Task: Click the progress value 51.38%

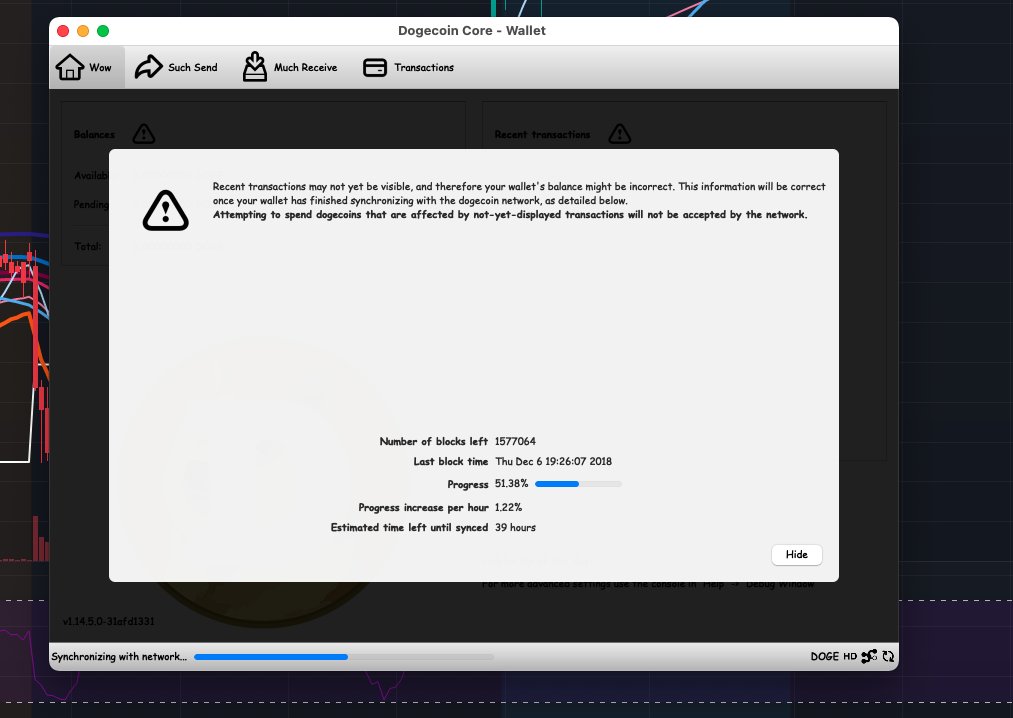Action: 511,483
